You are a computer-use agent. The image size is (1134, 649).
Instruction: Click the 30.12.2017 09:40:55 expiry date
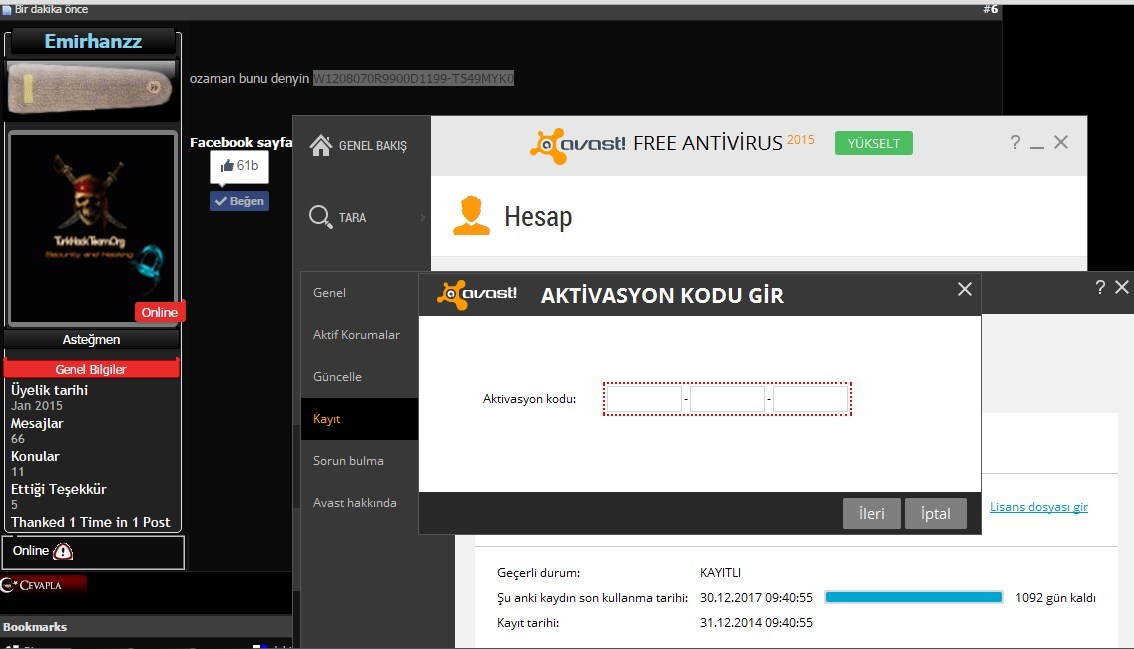coord(756,598)
